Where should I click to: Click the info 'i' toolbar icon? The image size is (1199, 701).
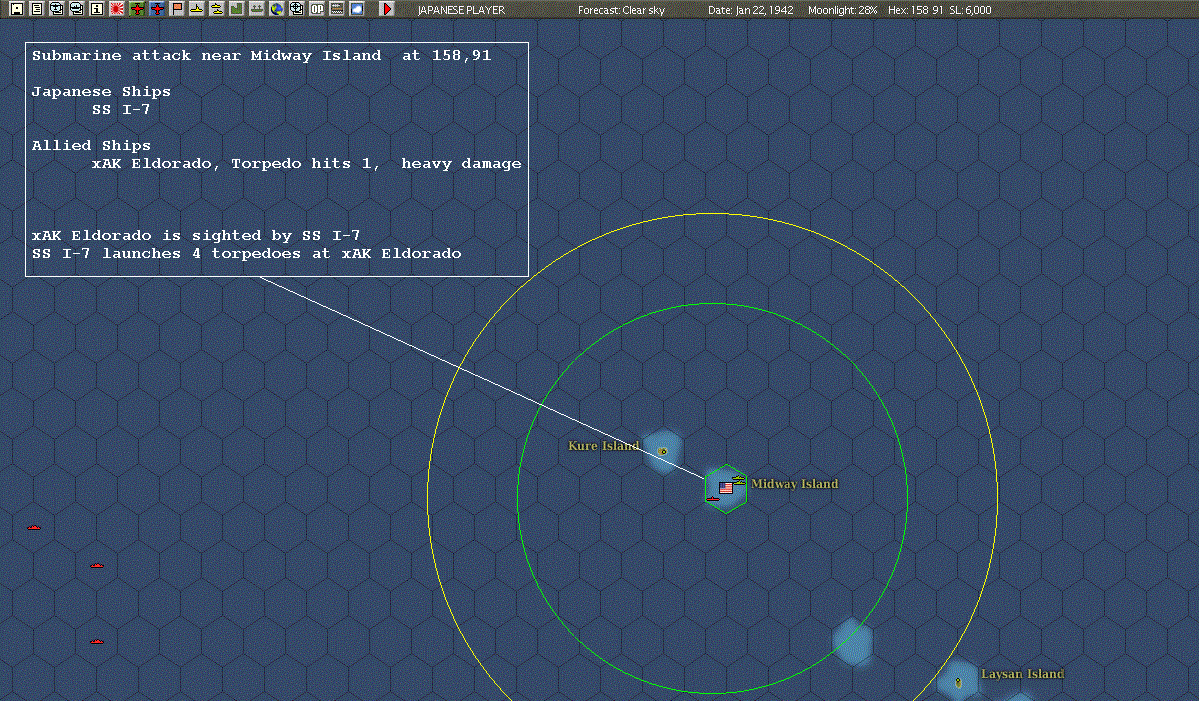pyautogui.click(x=96, y=9)
